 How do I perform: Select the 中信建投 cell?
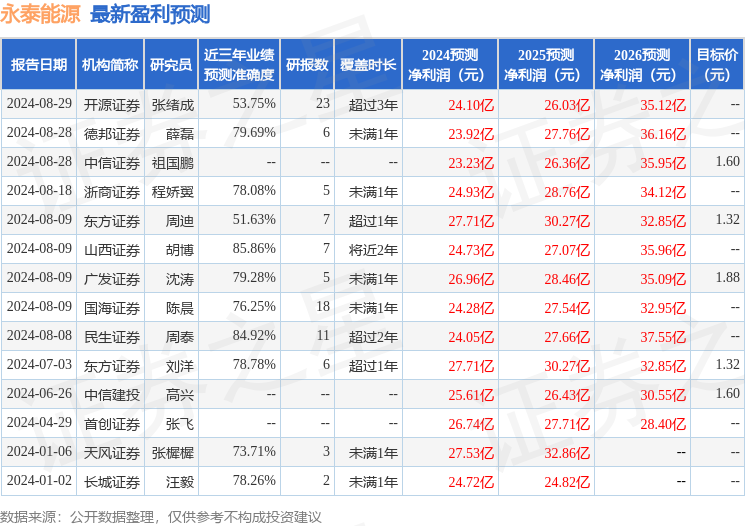pos(112,394)
